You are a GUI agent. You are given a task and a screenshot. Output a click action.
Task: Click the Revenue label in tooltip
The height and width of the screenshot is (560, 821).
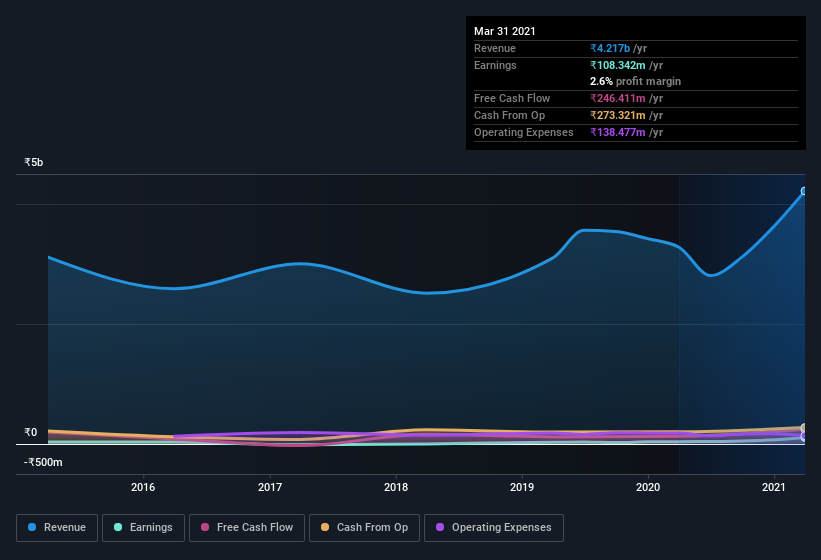495,48
